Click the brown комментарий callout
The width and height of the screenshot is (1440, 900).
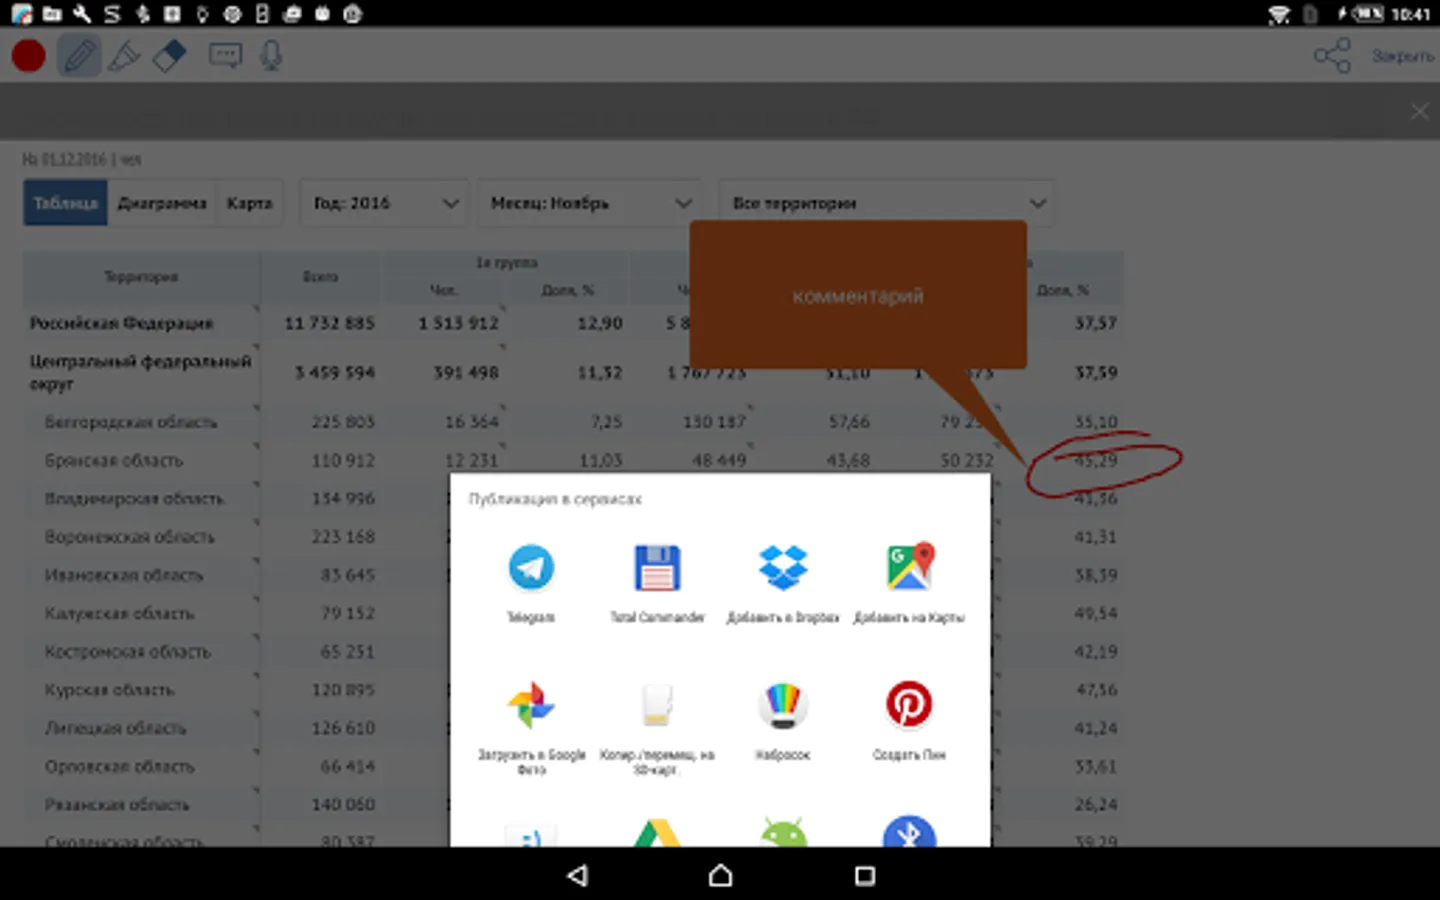[x=858, y=295]
